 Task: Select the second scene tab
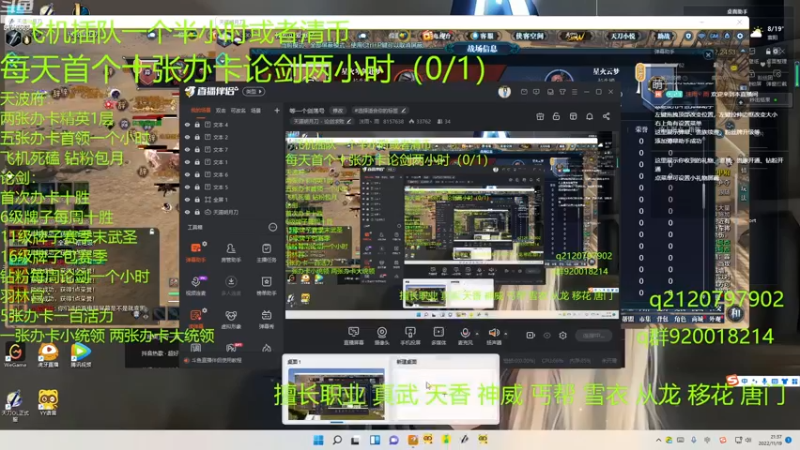(220, 110)
